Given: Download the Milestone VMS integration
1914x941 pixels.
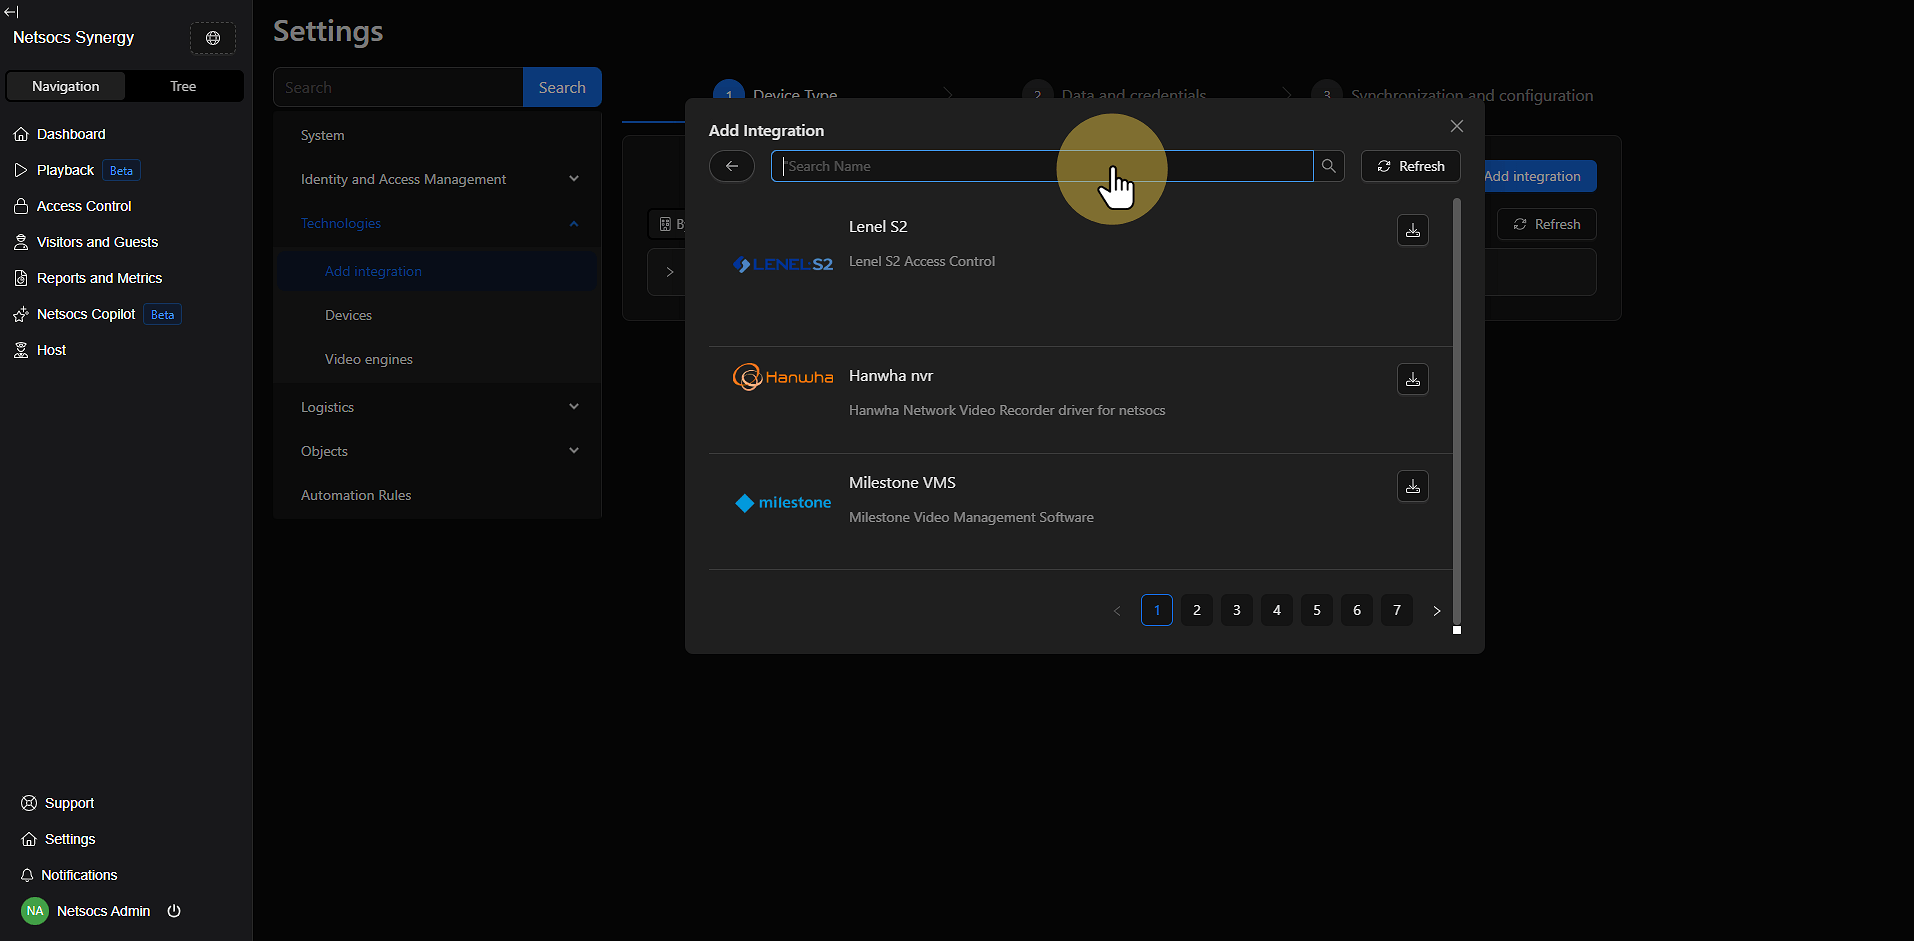Looking at the screenshot, I should click(x=1412, y=487).
